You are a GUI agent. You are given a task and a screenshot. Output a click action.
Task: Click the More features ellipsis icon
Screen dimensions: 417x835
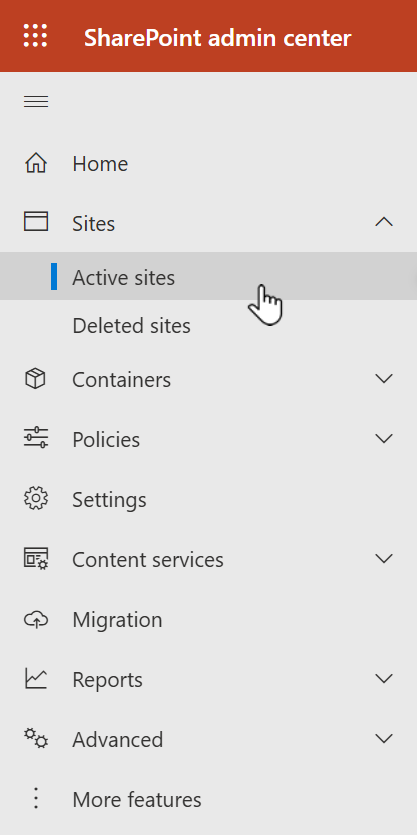[x=36, y=799]
